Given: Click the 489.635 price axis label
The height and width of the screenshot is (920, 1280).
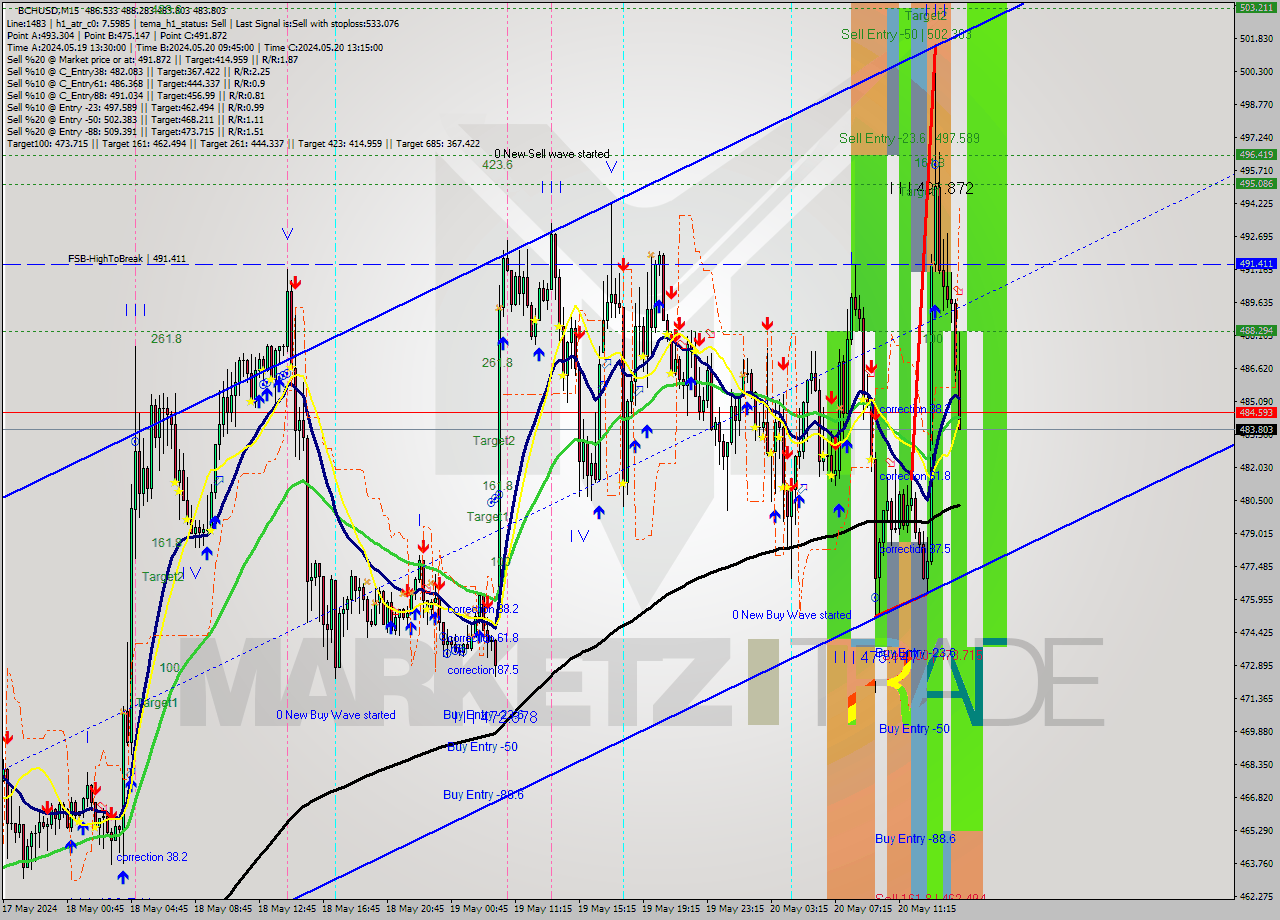Looking at the screenshot, I should pos(1256,303).
